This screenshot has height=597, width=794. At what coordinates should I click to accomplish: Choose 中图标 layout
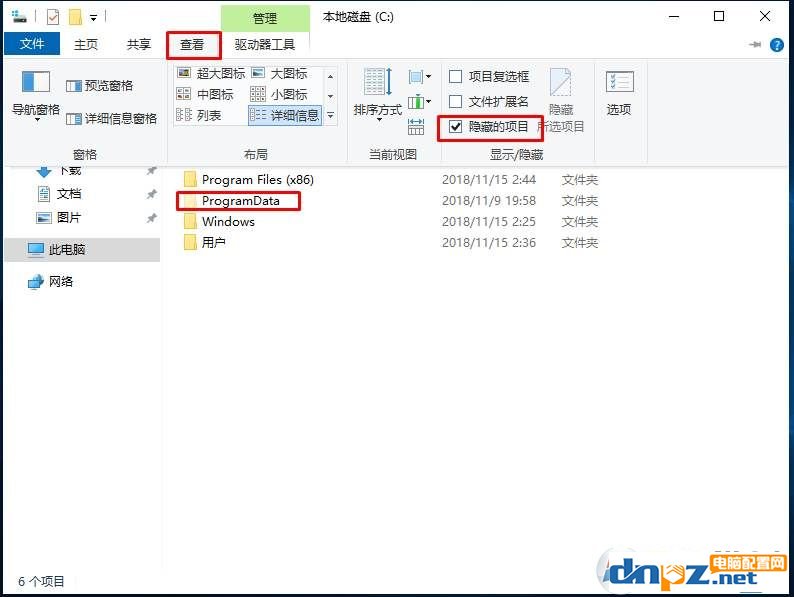click(x=205, y=94)
